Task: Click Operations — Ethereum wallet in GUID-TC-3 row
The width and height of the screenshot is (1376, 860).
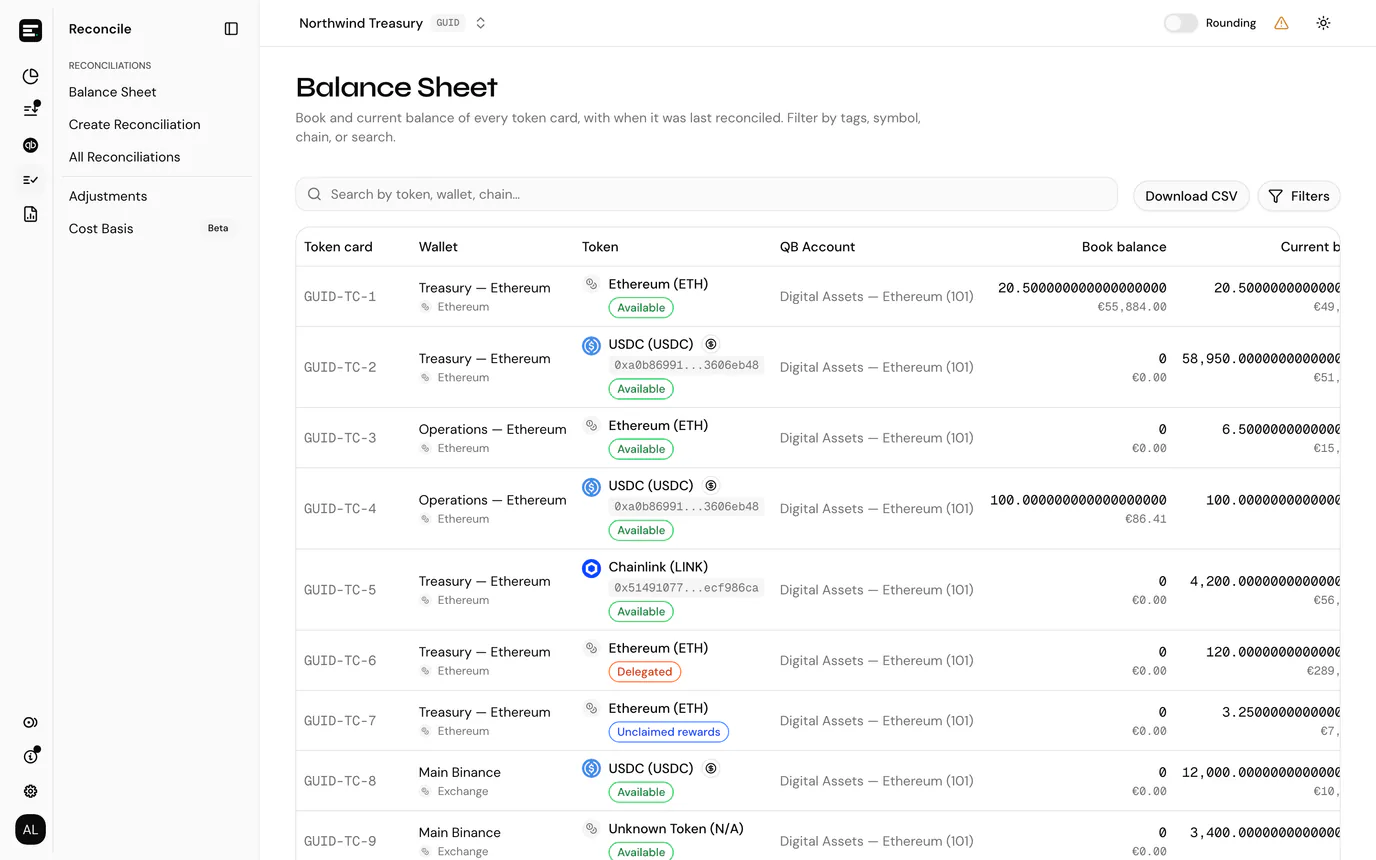Action: [x=492, y=429]
